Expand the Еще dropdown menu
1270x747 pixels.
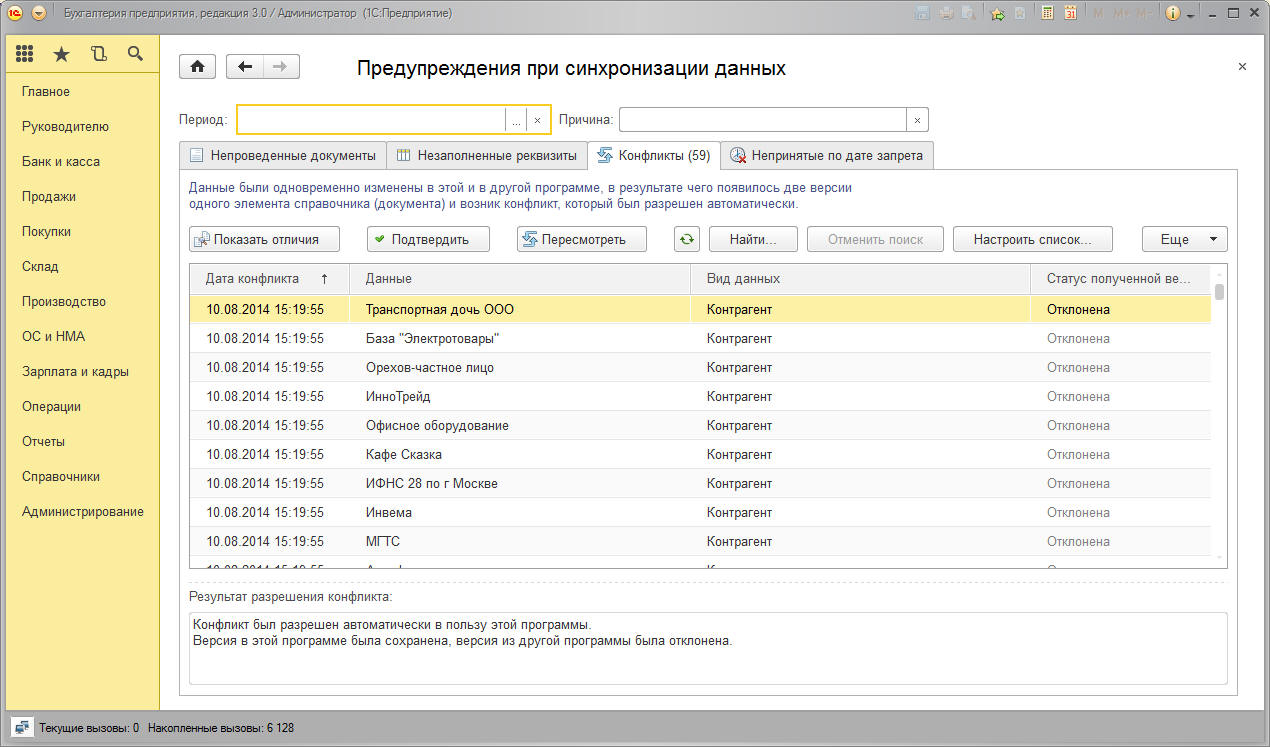tap(1184, 239)
